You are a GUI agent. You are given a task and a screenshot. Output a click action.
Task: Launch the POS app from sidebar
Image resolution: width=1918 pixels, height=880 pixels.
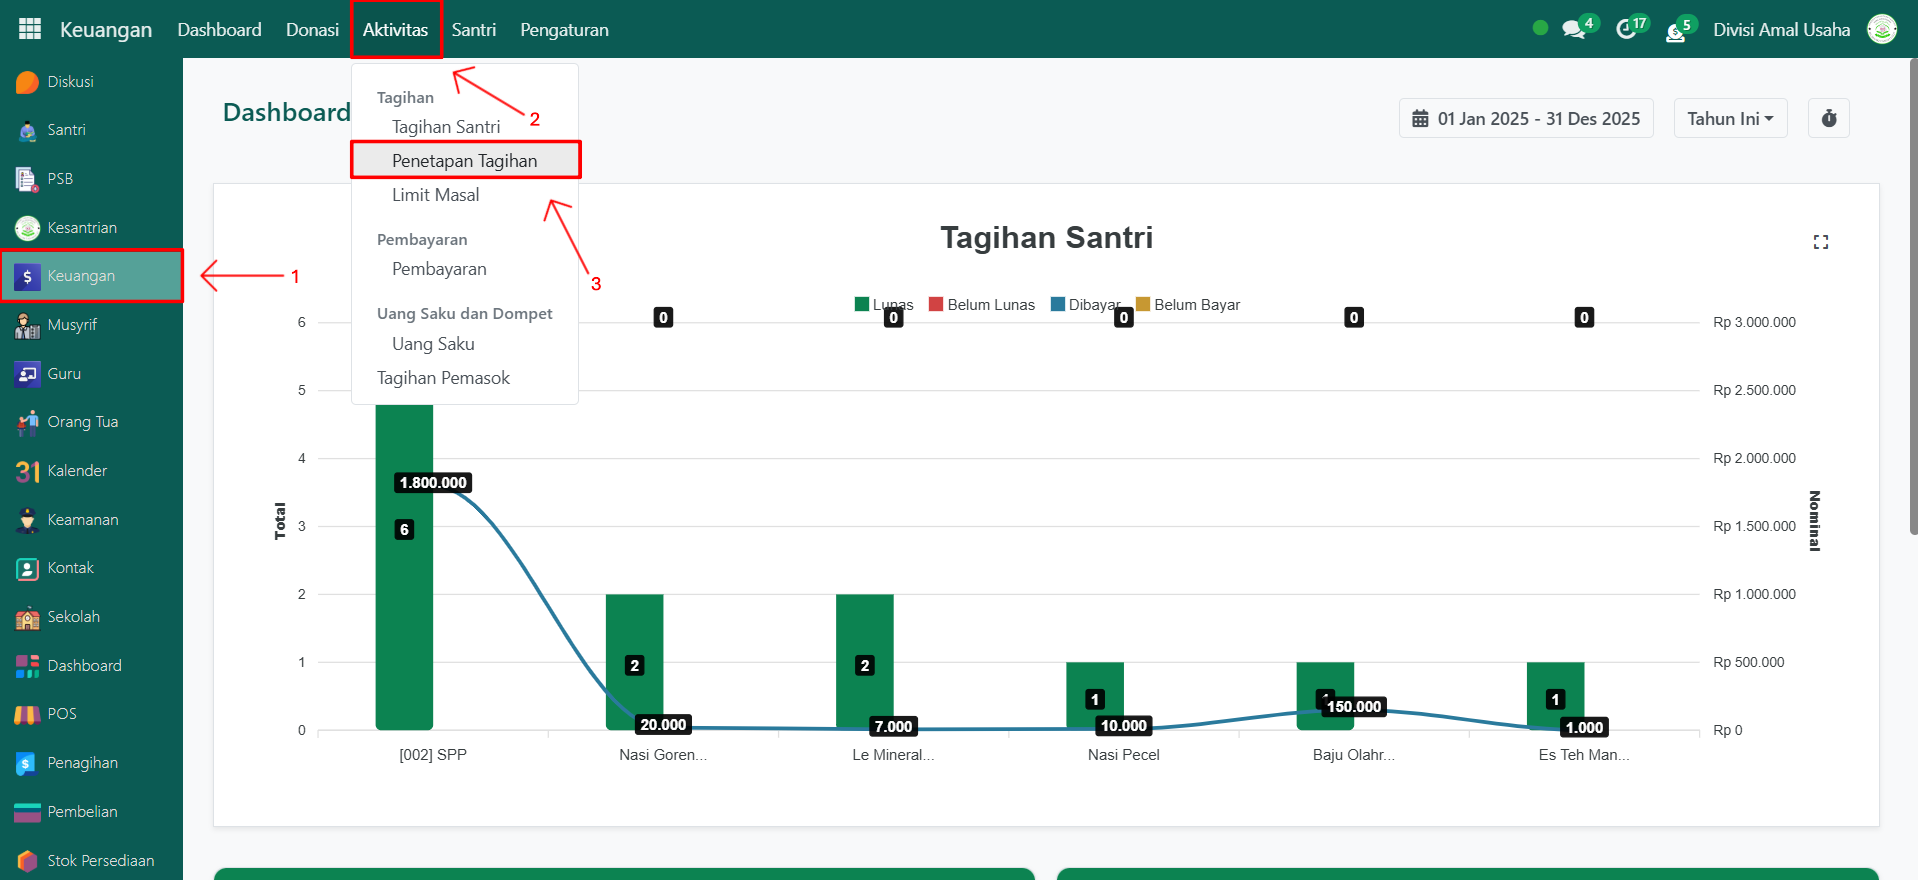click(61, 714)
